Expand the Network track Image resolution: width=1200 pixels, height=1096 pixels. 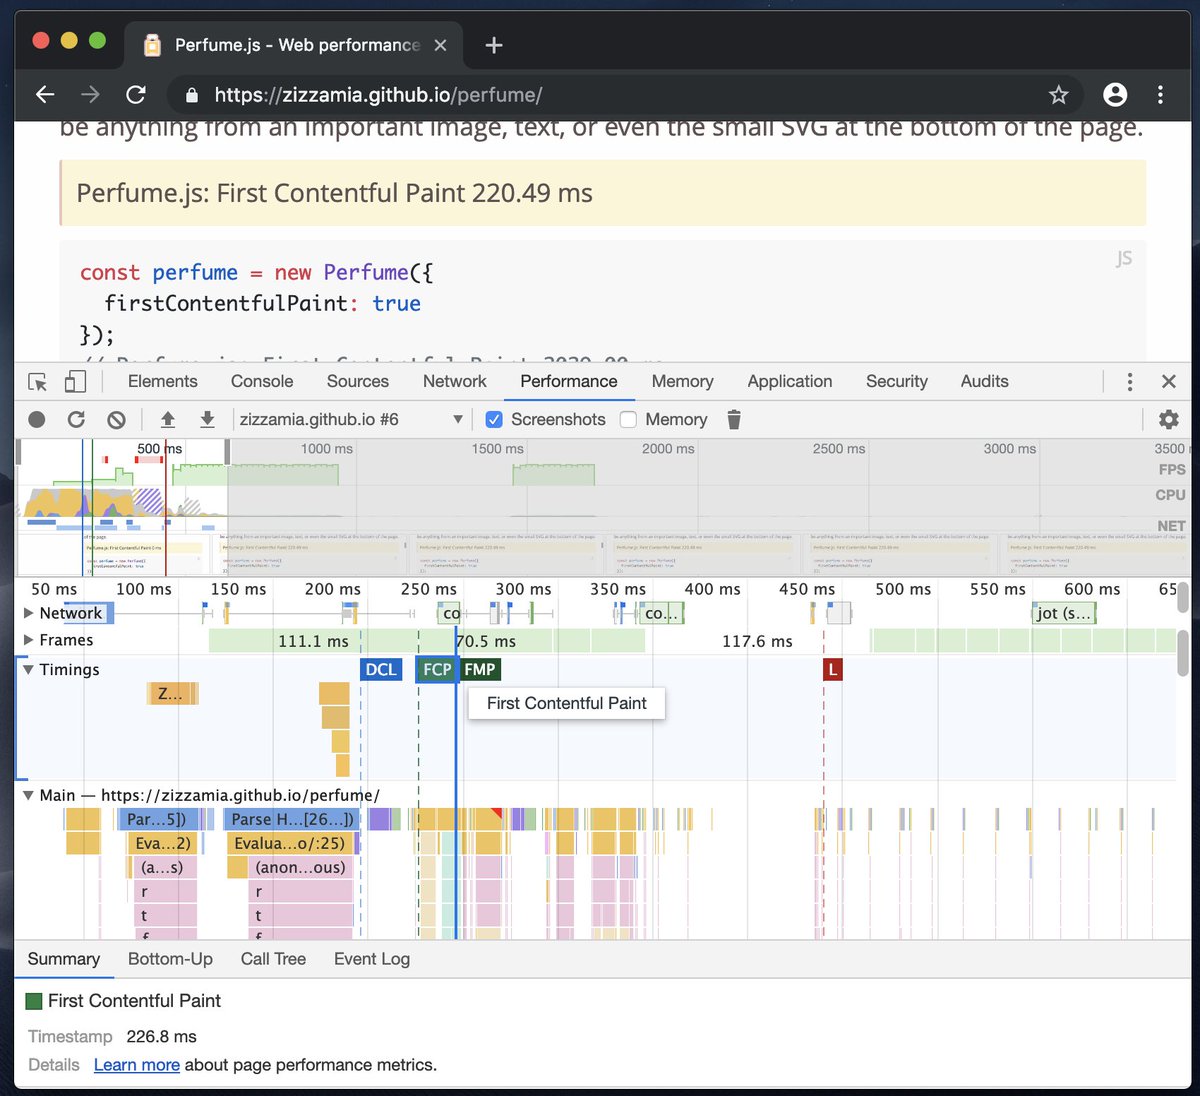29,613
